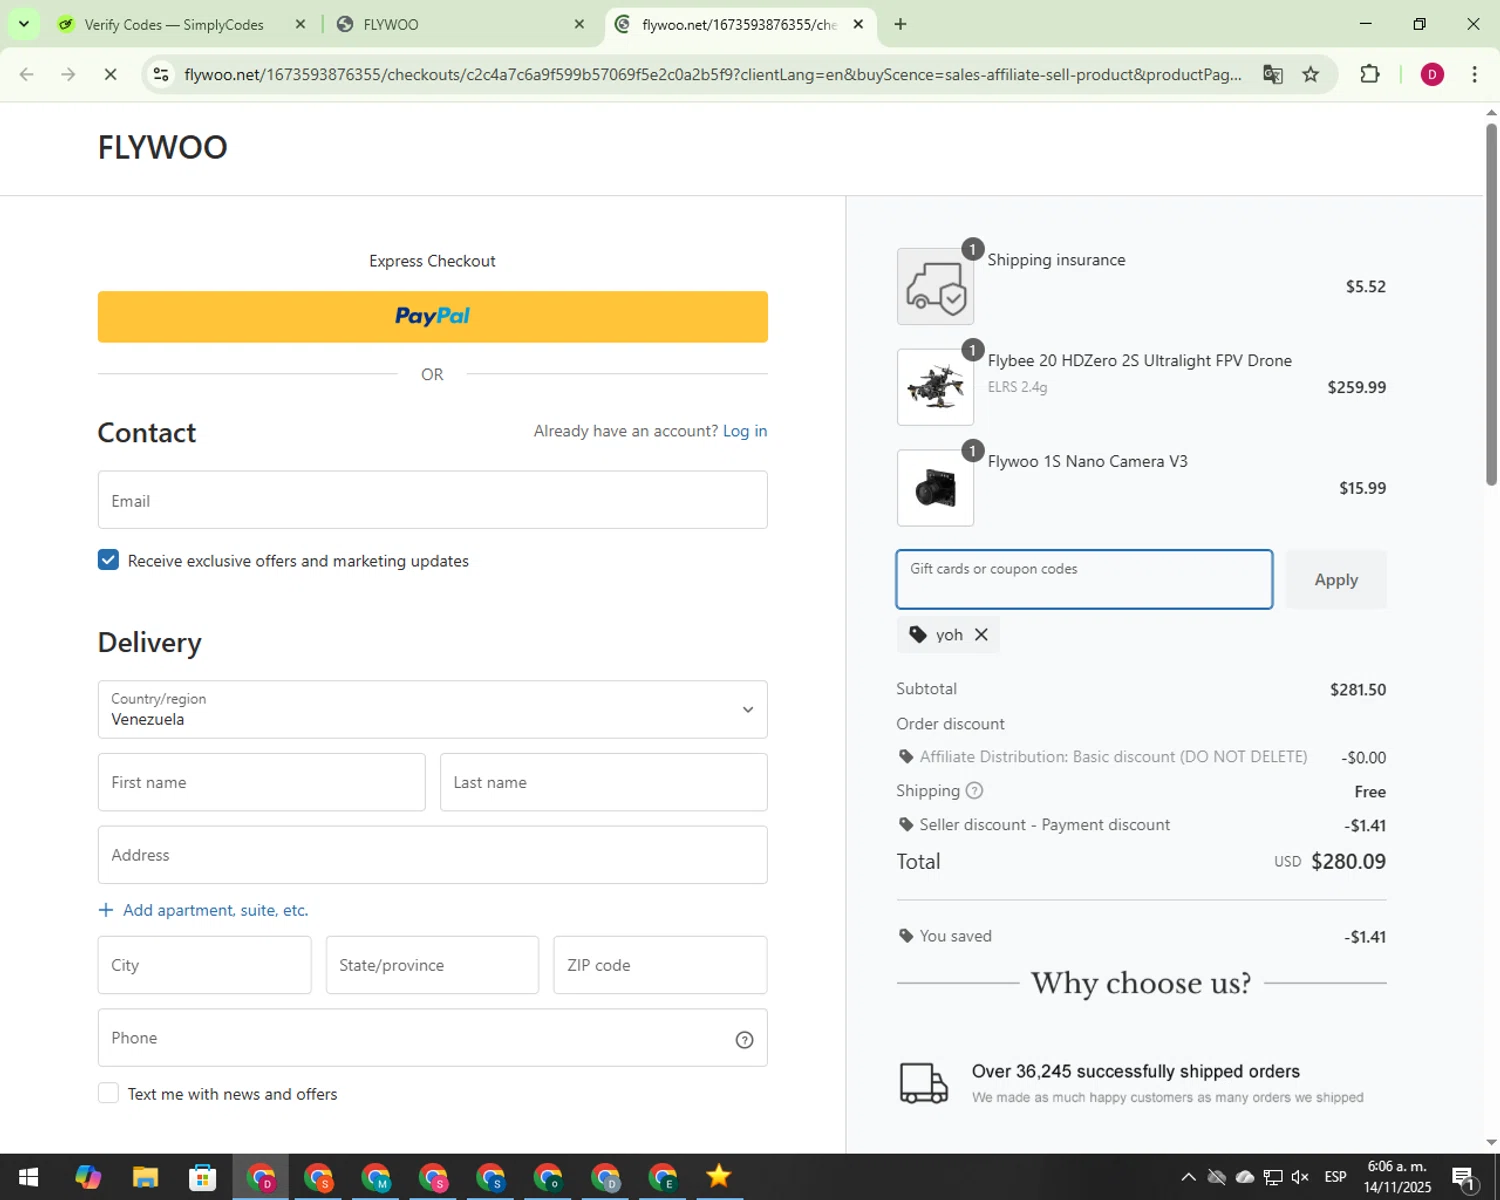Screen dimensions: 1500x1200
Task: Open the star app in the taskbar
Action: pyautogui.click(x=719, y=1177)
